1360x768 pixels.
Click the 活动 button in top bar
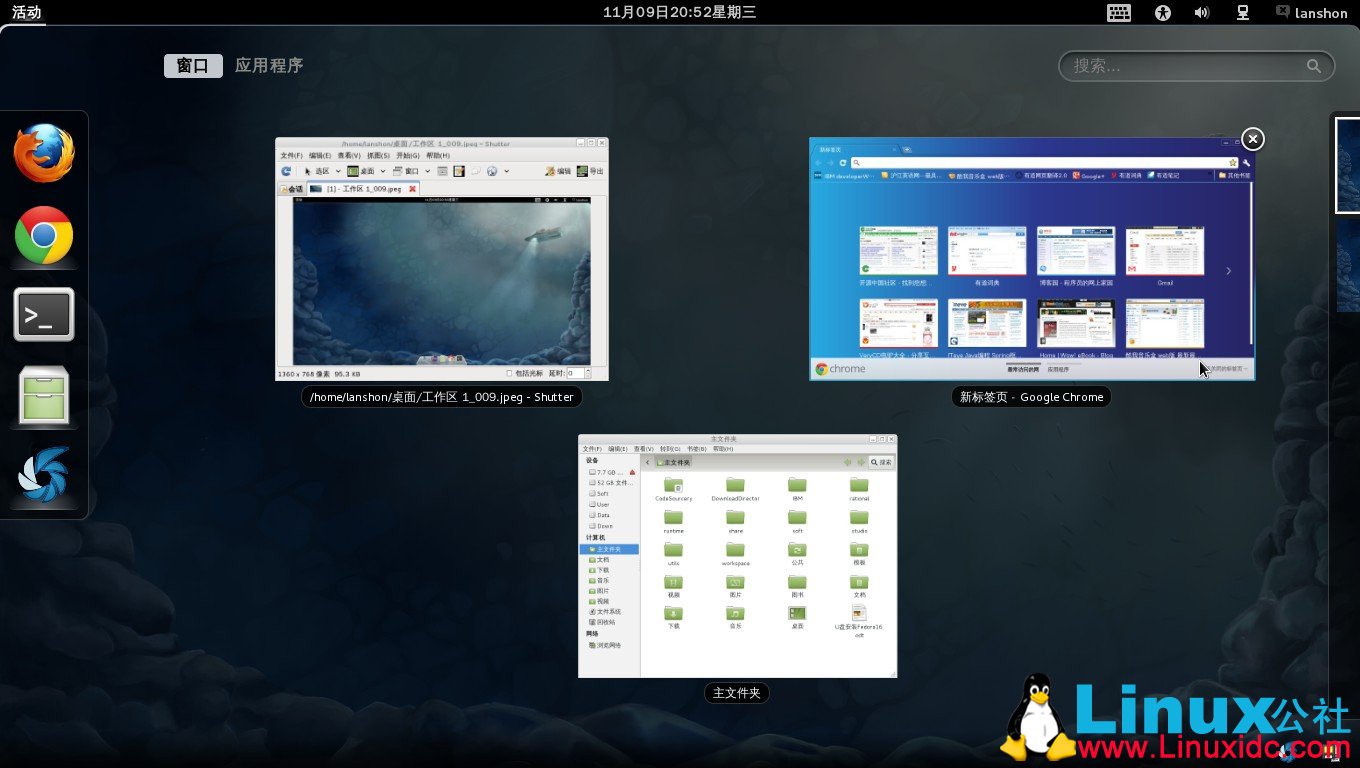[x=27, y=13]
